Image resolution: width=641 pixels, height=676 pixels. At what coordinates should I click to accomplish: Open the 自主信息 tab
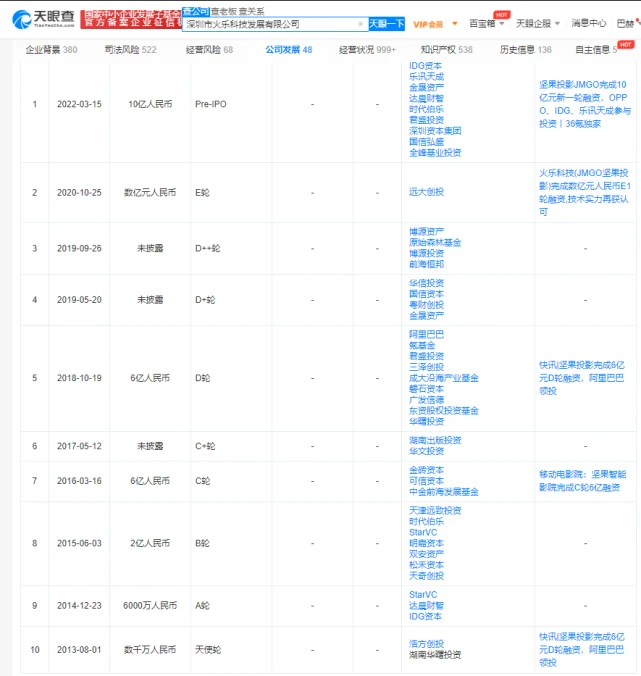[x=596, y=50]
